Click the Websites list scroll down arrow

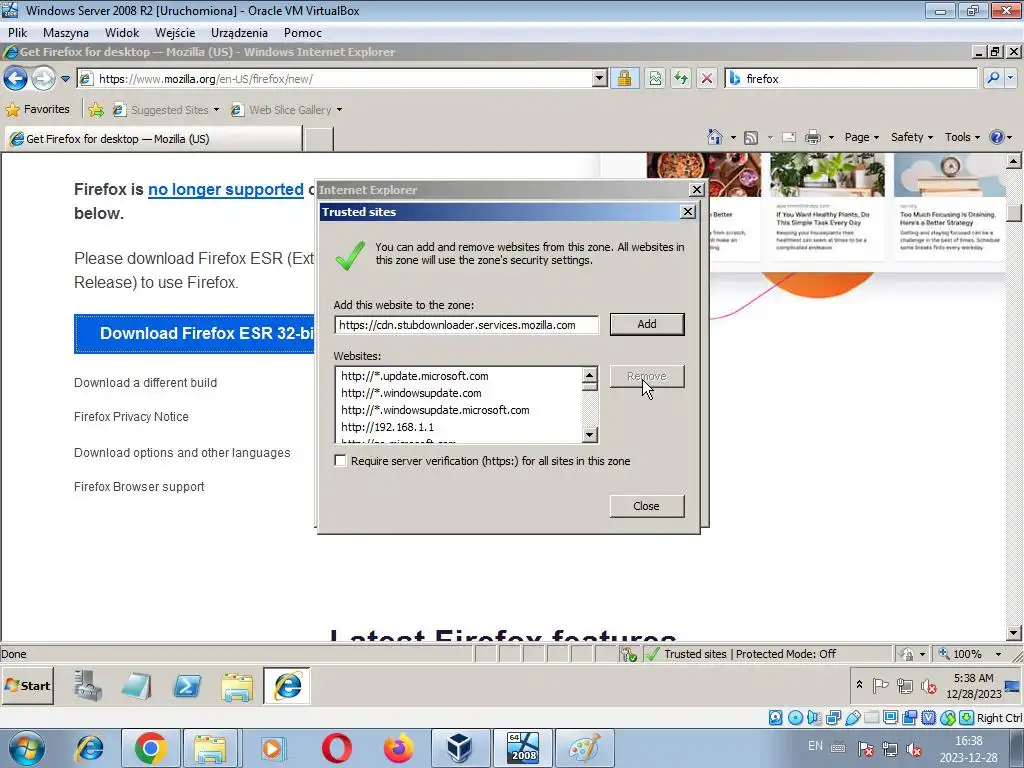coord(590,434)
